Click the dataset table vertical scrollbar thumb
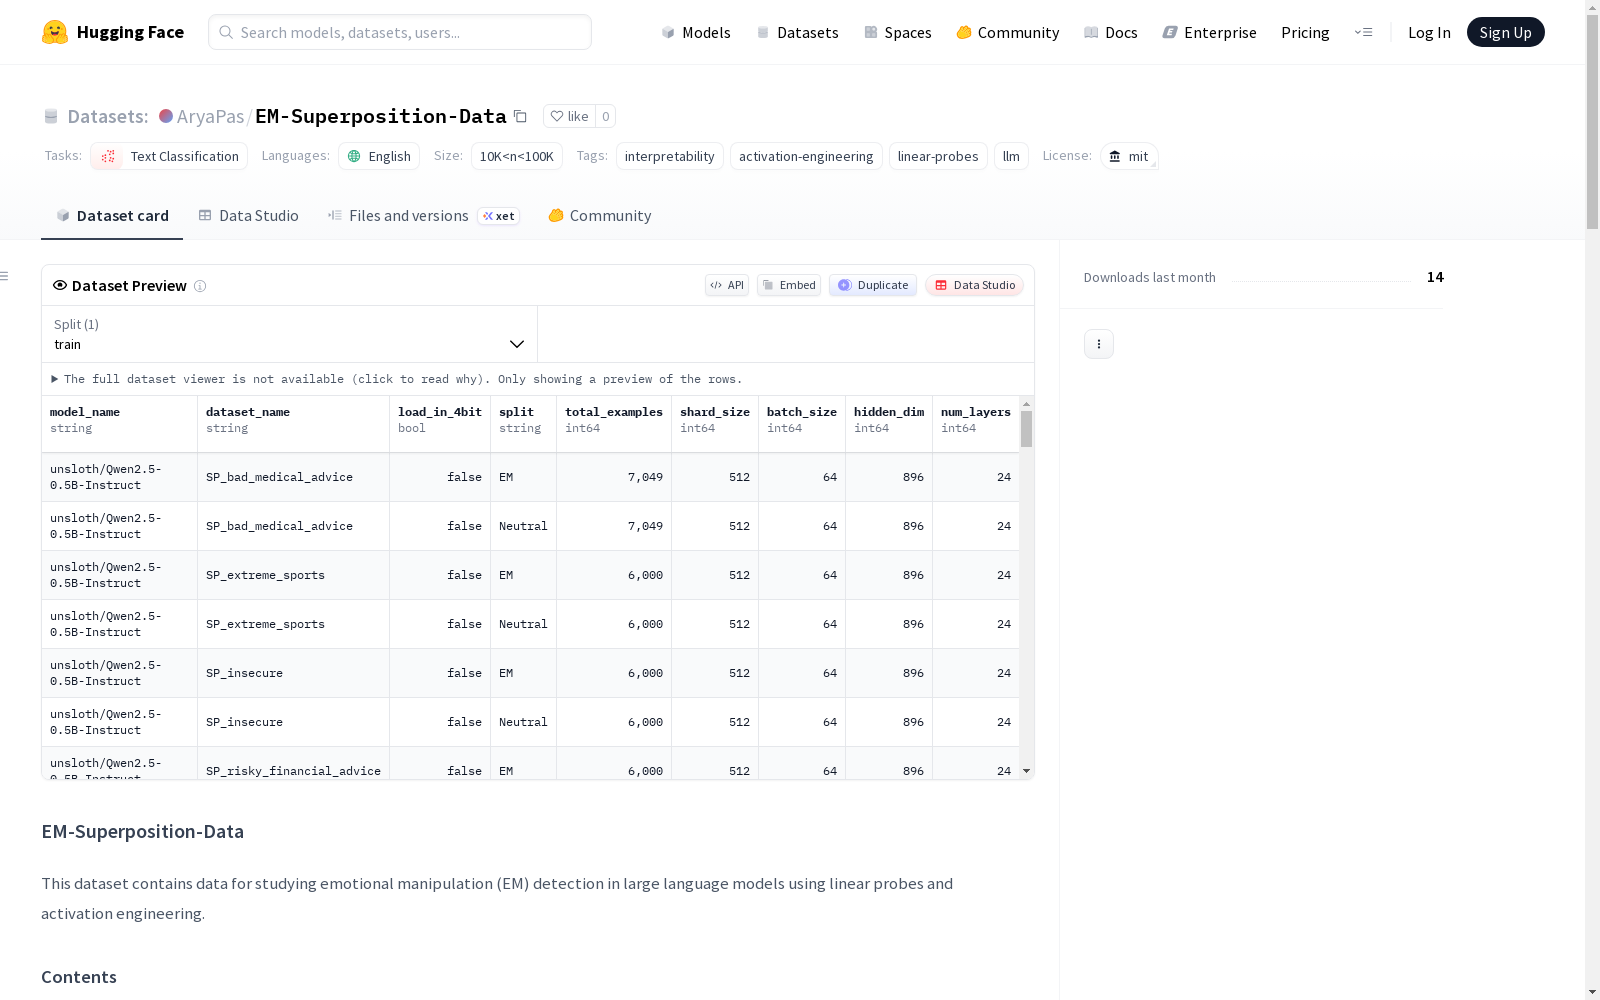The image size is (1600, 1000). point(1026,428)
